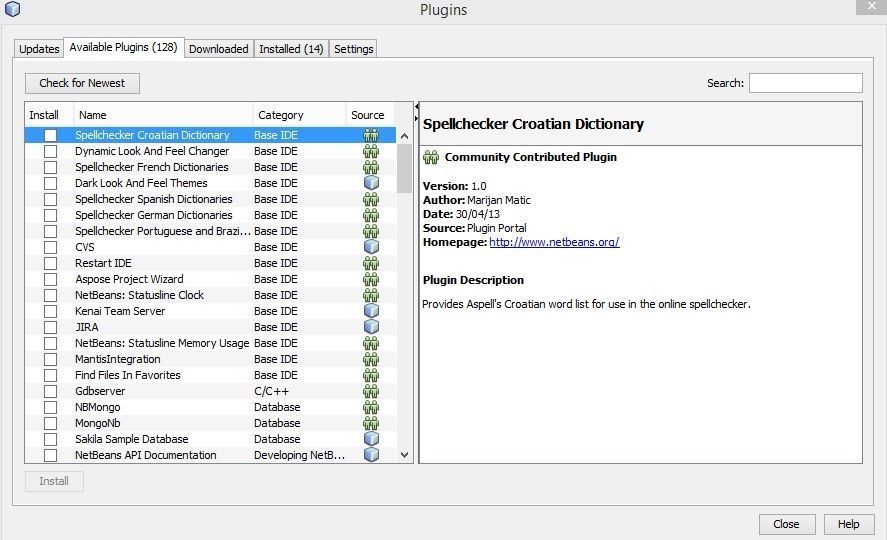Click source icon for NetBeans: Statusline Memory Usage
The image size is (887, 540).
[371, 343]
